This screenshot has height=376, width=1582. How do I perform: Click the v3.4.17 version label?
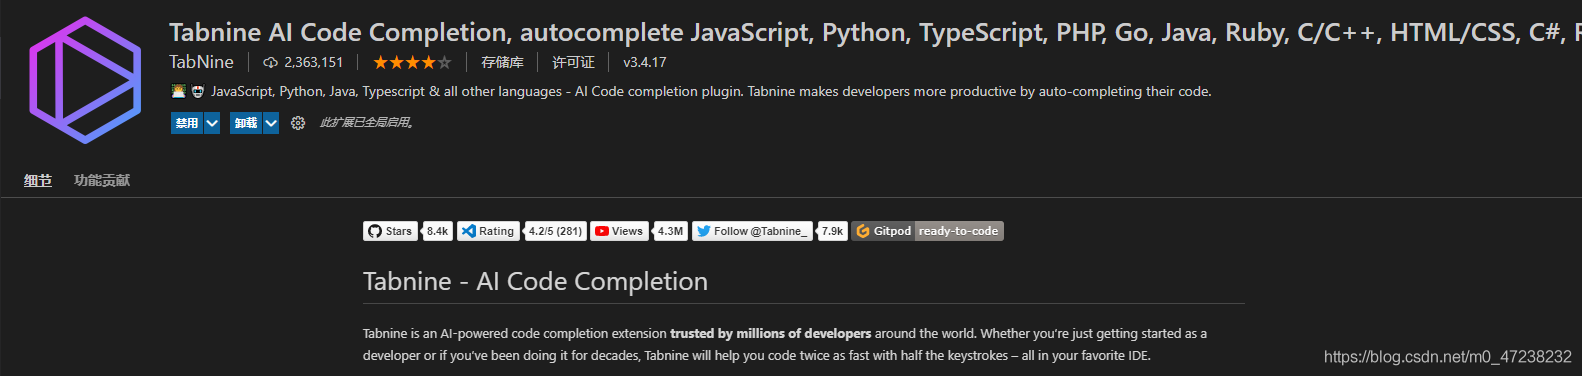pyautogui.click(x=645, y=62)
